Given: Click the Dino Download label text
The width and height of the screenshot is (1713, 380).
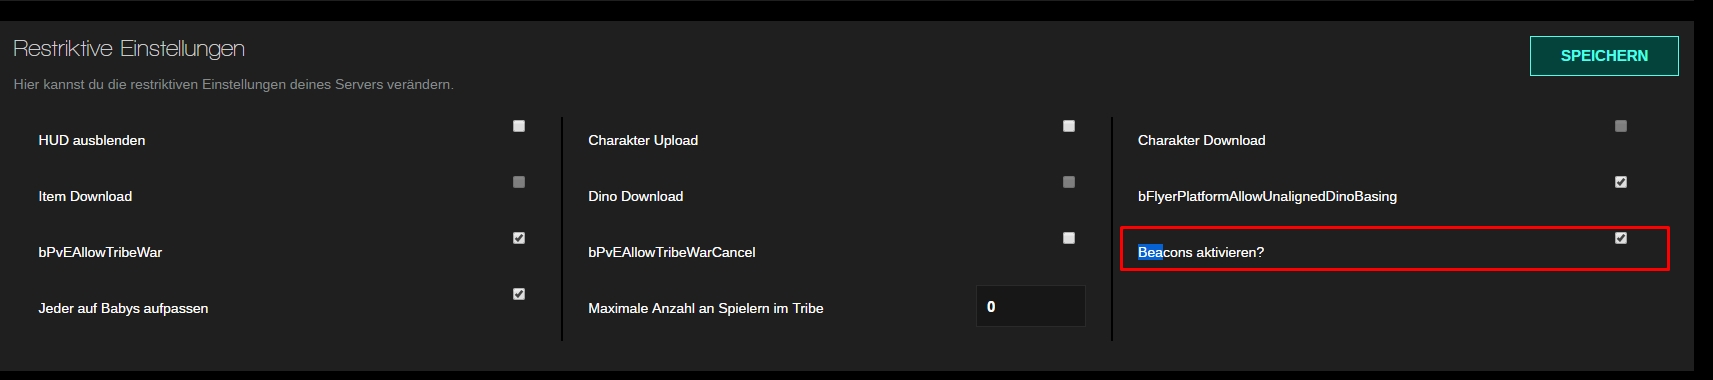Looking at the screenshot, I should tap(636, 196).
